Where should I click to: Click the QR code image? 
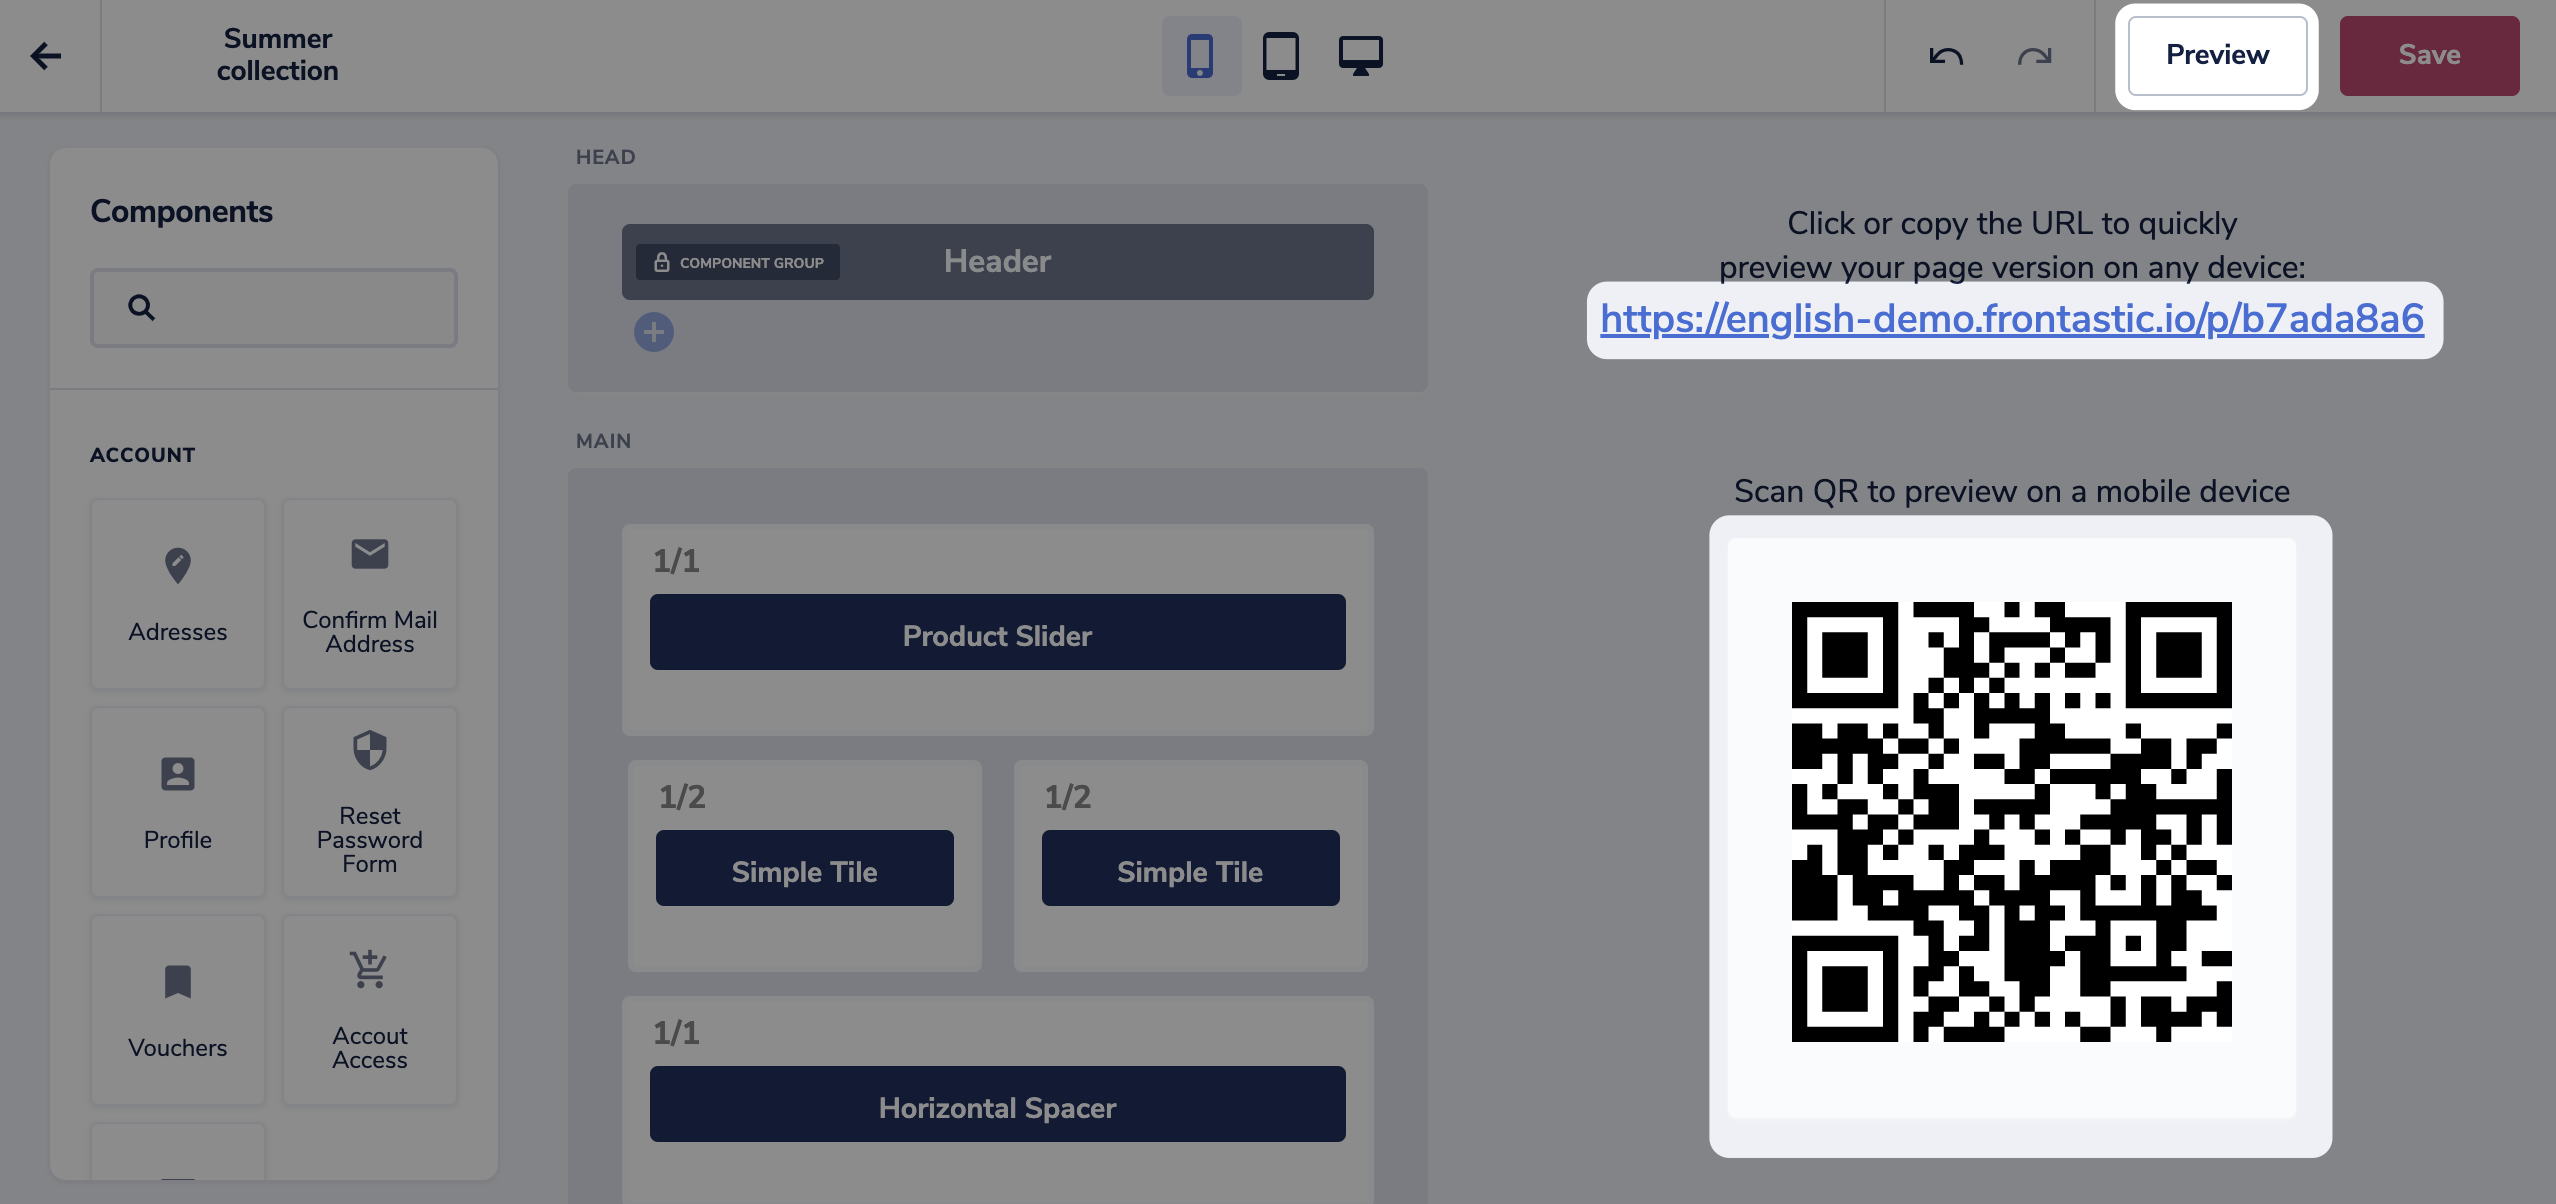[2011, 822]
